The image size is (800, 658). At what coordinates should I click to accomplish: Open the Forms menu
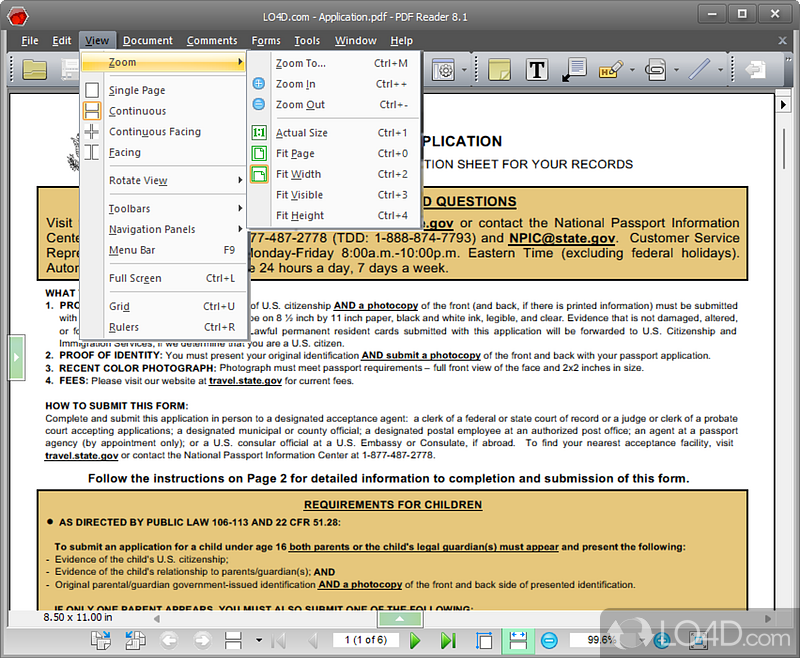(266, 40)
